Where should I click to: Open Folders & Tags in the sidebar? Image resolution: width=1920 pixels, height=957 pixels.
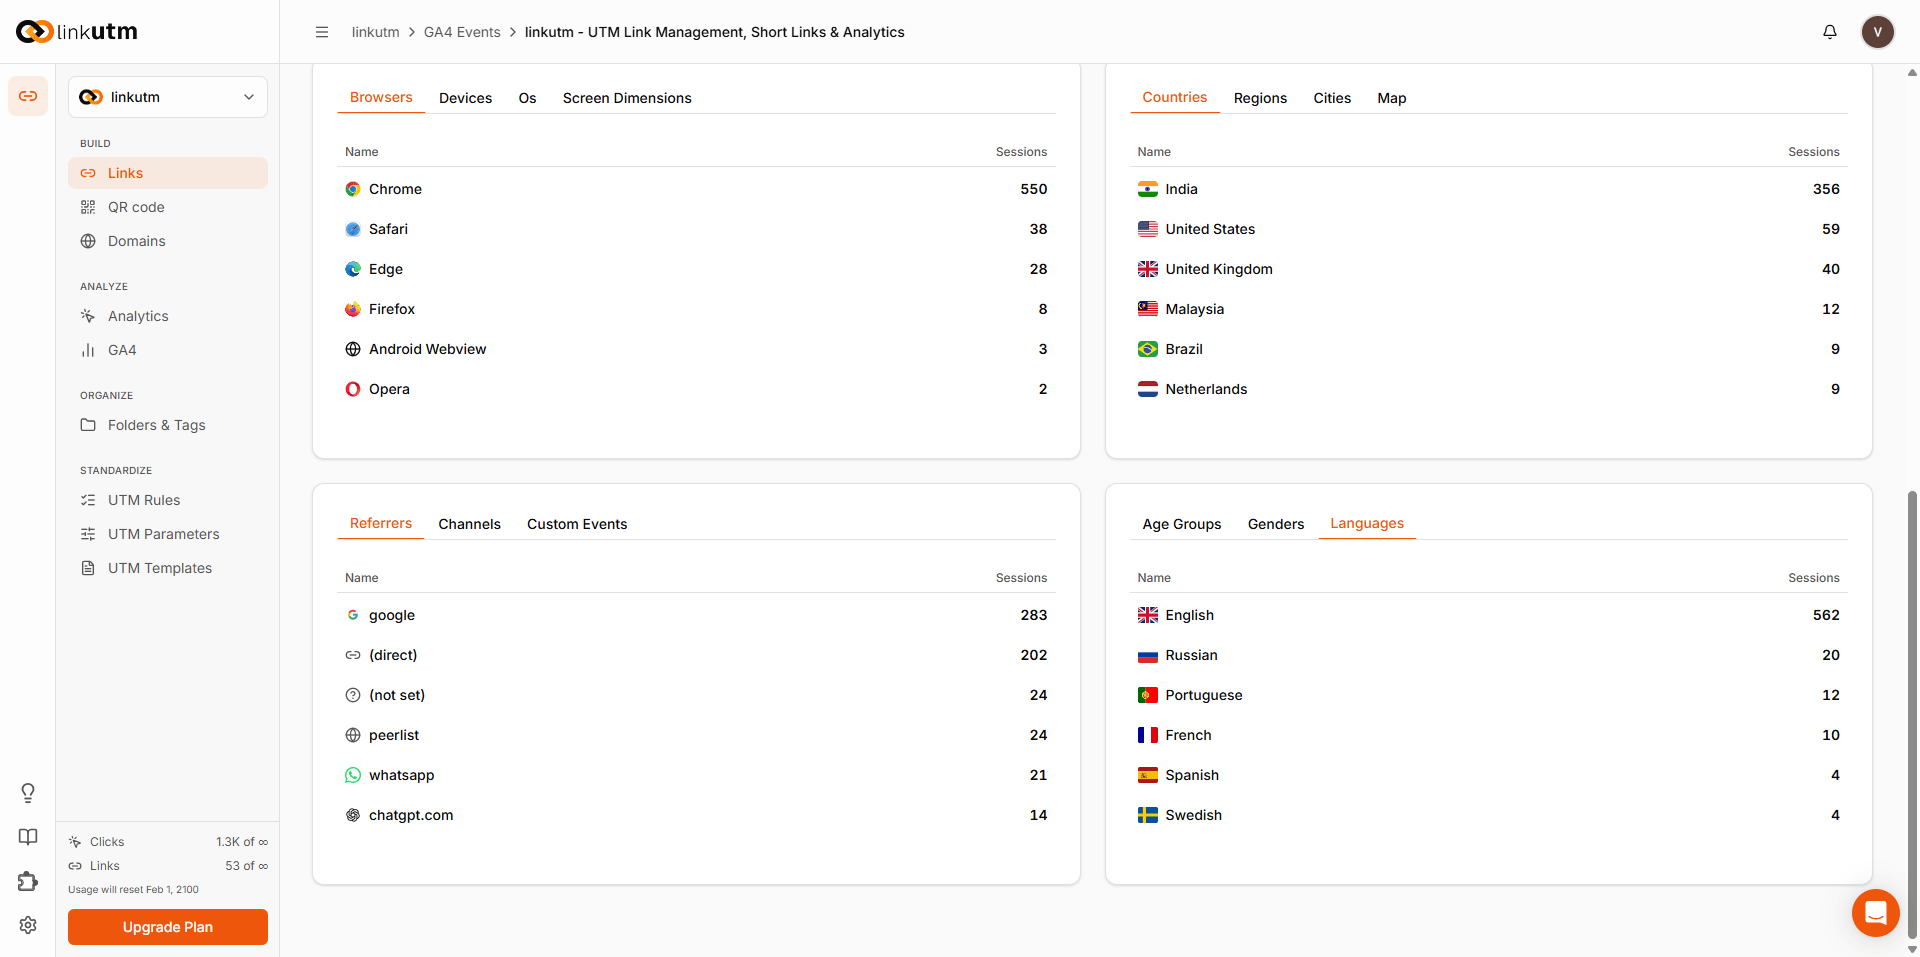click(x=168, y=425)
